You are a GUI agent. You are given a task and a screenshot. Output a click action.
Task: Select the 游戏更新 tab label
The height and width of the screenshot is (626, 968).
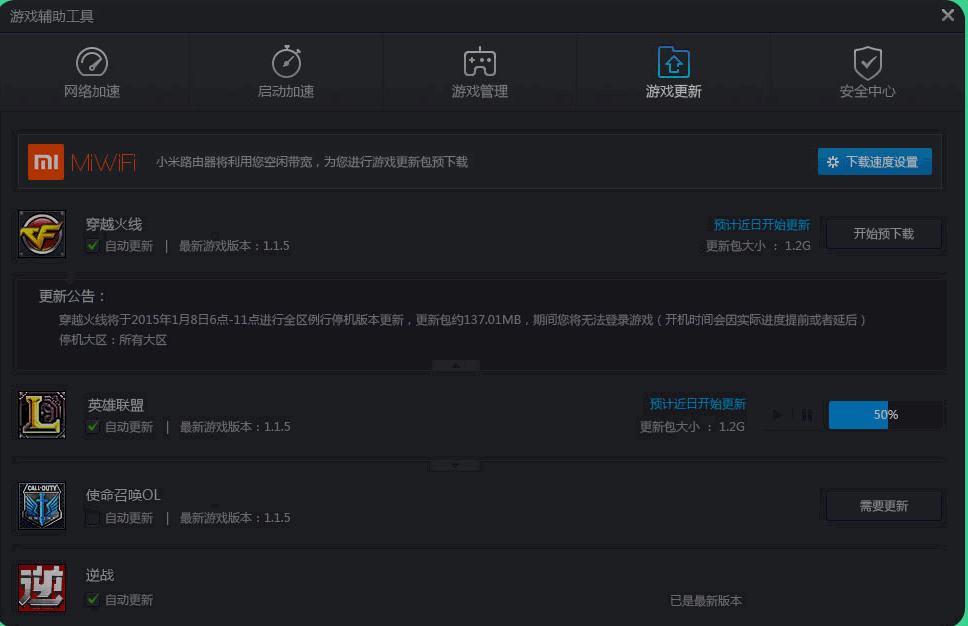[x=674, y=91]
